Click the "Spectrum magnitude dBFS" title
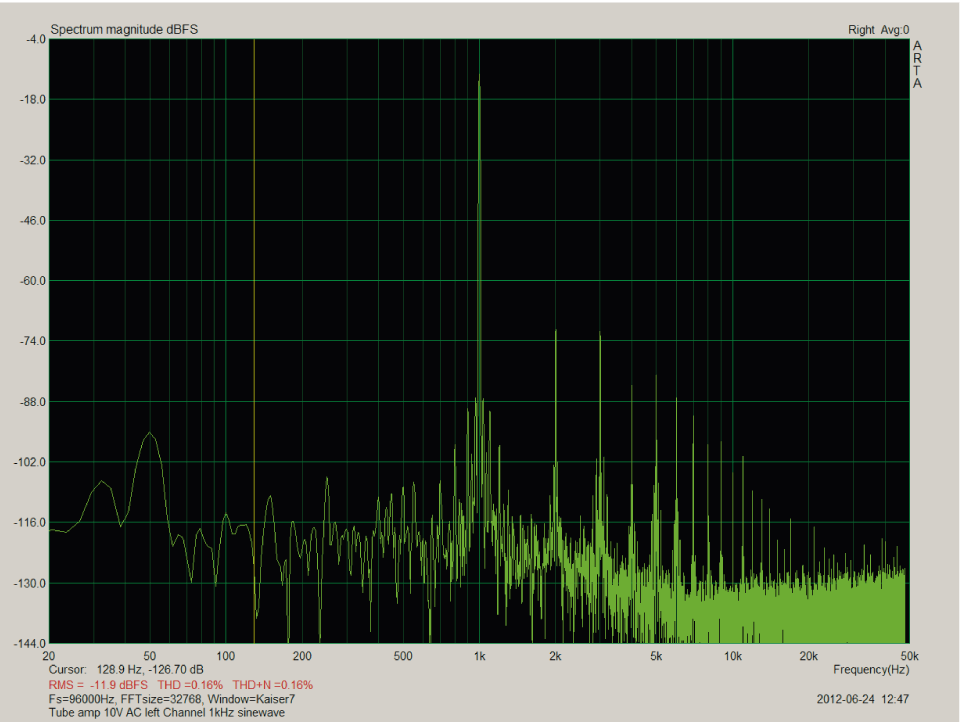The image size is (960, 722). (125, 29)
